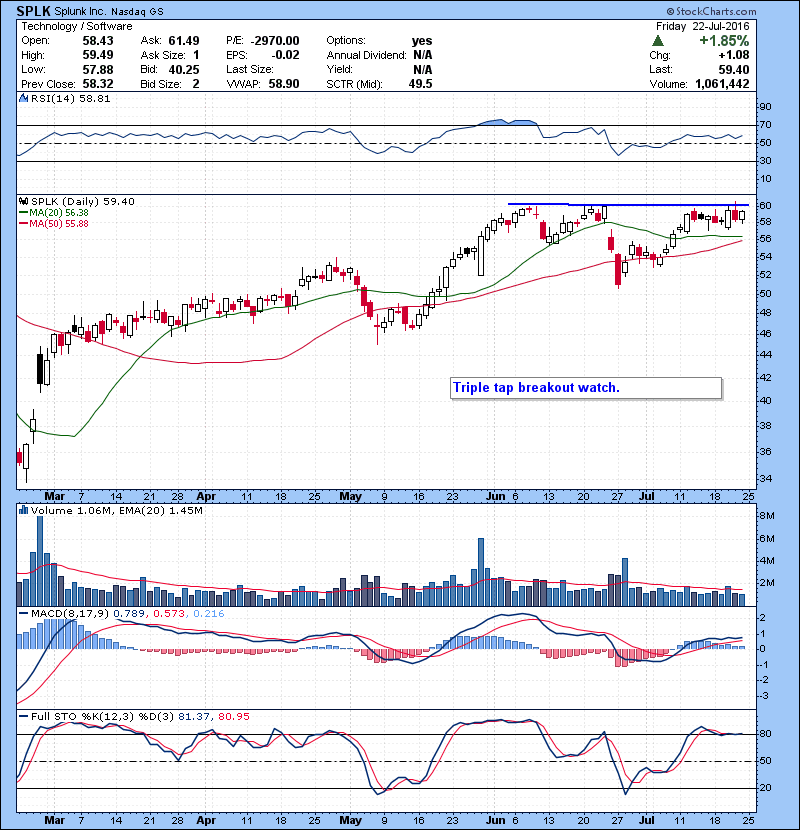Click the Annual Dividend N/A value

tap(423, 55)
